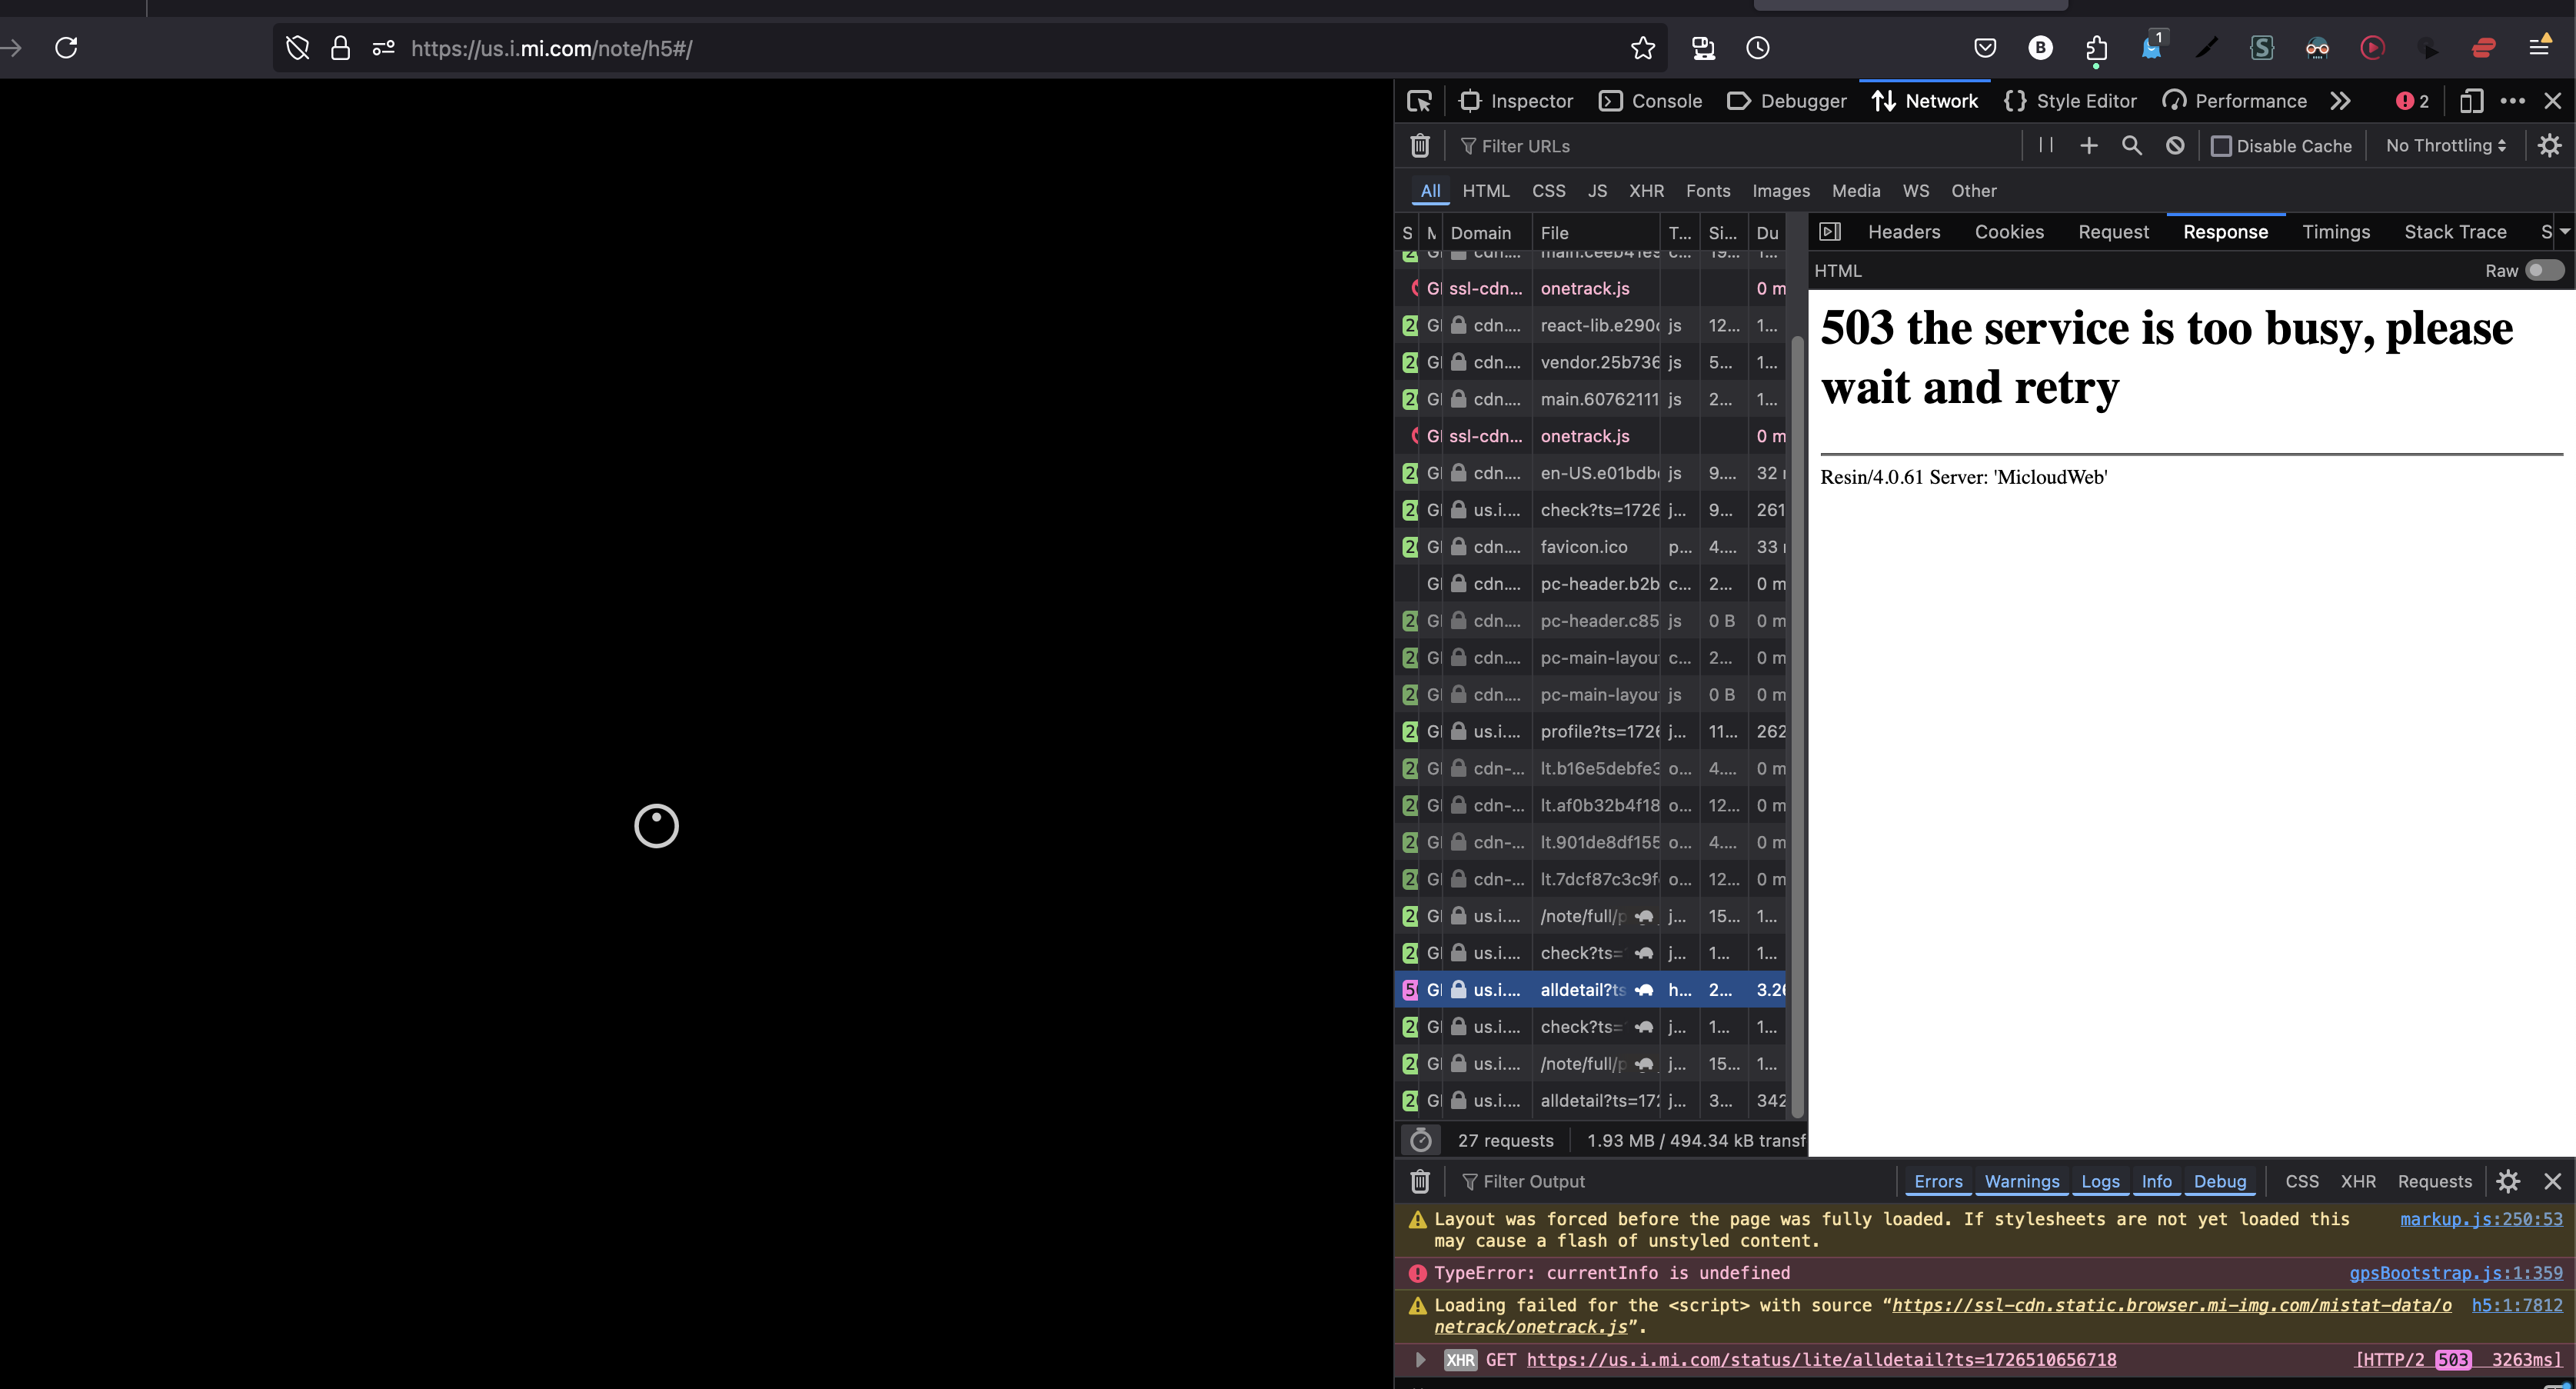The image size is (2576, 1389).
Task: Open console settings gear
Action: point(2507,1181)
